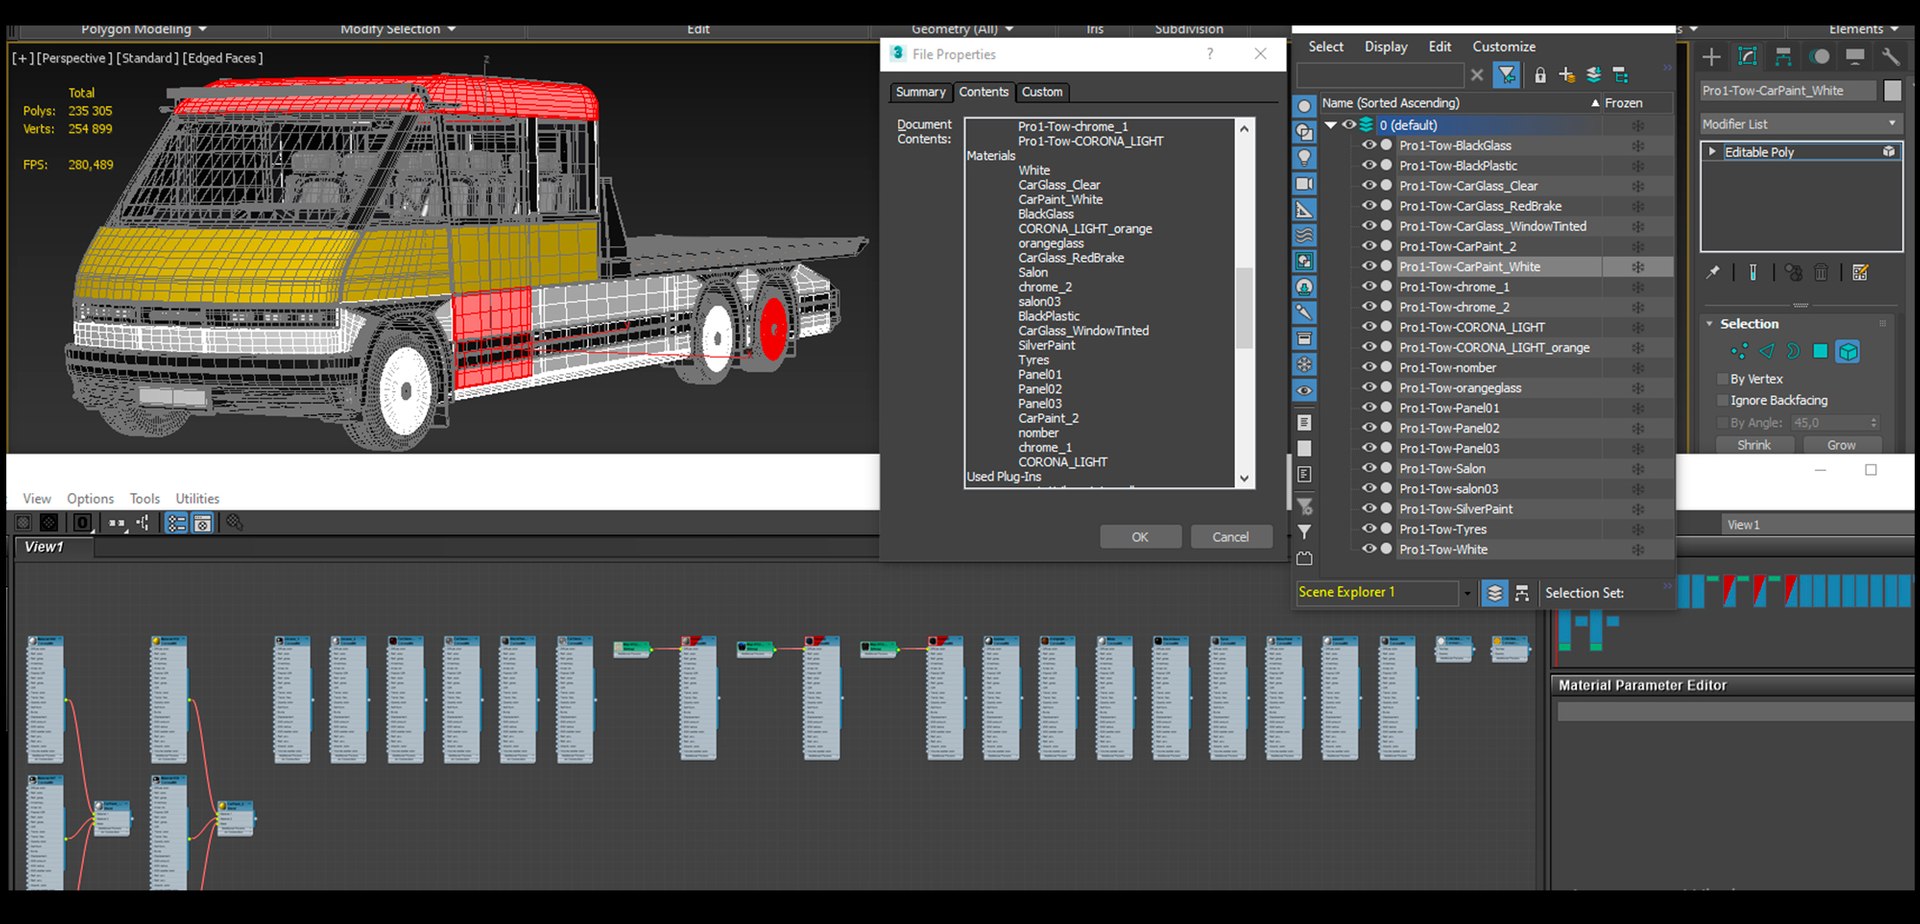Collapse the 0 (default) layer tree
This screenshot has width=1920, height=924.
coord(1330,125)
